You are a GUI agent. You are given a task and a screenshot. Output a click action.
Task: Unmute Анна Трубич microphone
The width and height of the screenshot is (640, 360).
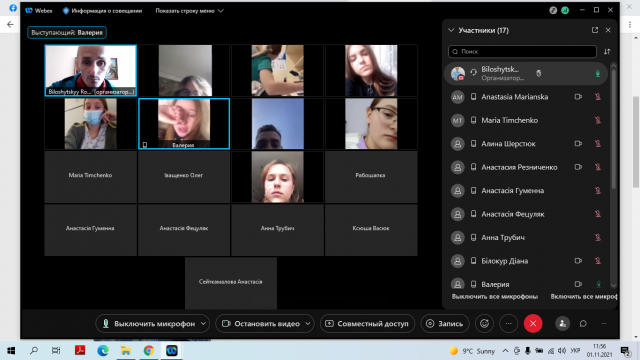tap(598, 238)
